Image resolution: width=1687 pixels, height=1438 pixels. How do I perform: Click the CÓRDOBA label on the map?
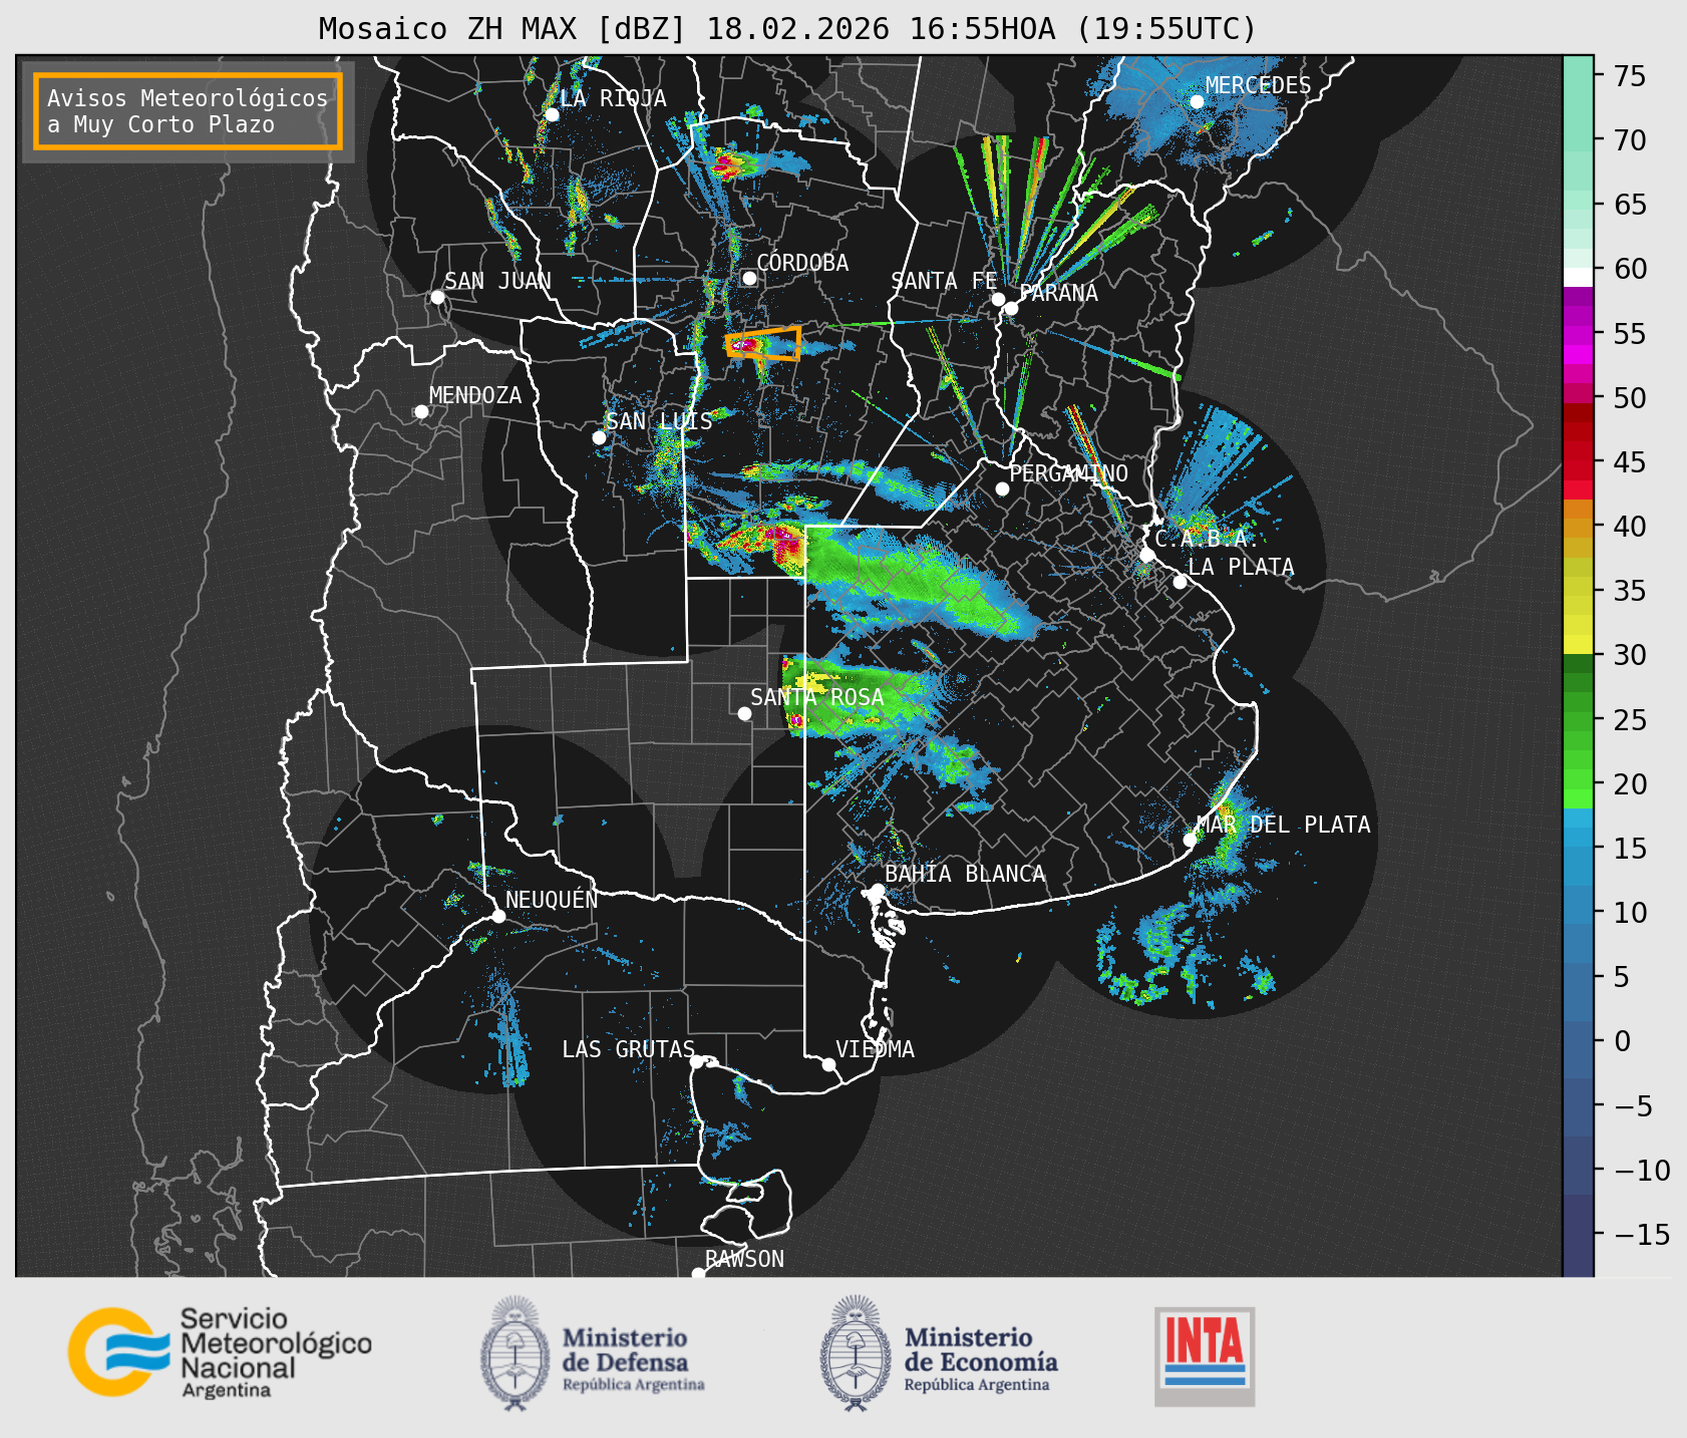coord(802,262)
